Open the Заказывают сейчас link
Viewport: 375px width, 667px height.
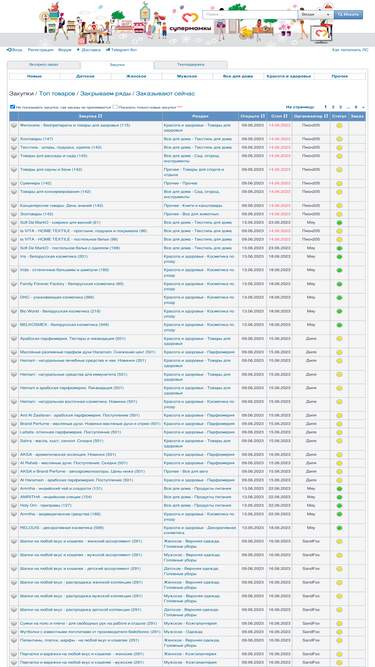coord(165,93)
